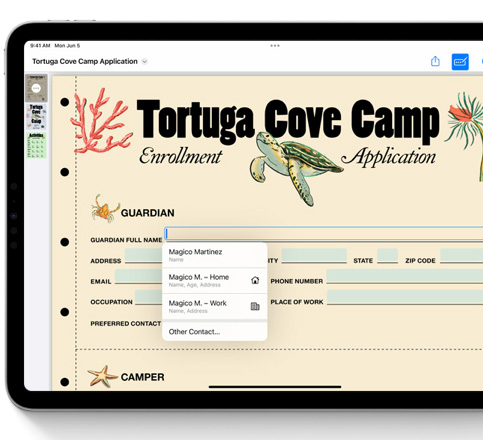The height and width of the screenshot is (440, 483).
Task: Select the Magico M. – Work autofill entry
Action: (215, 306)
